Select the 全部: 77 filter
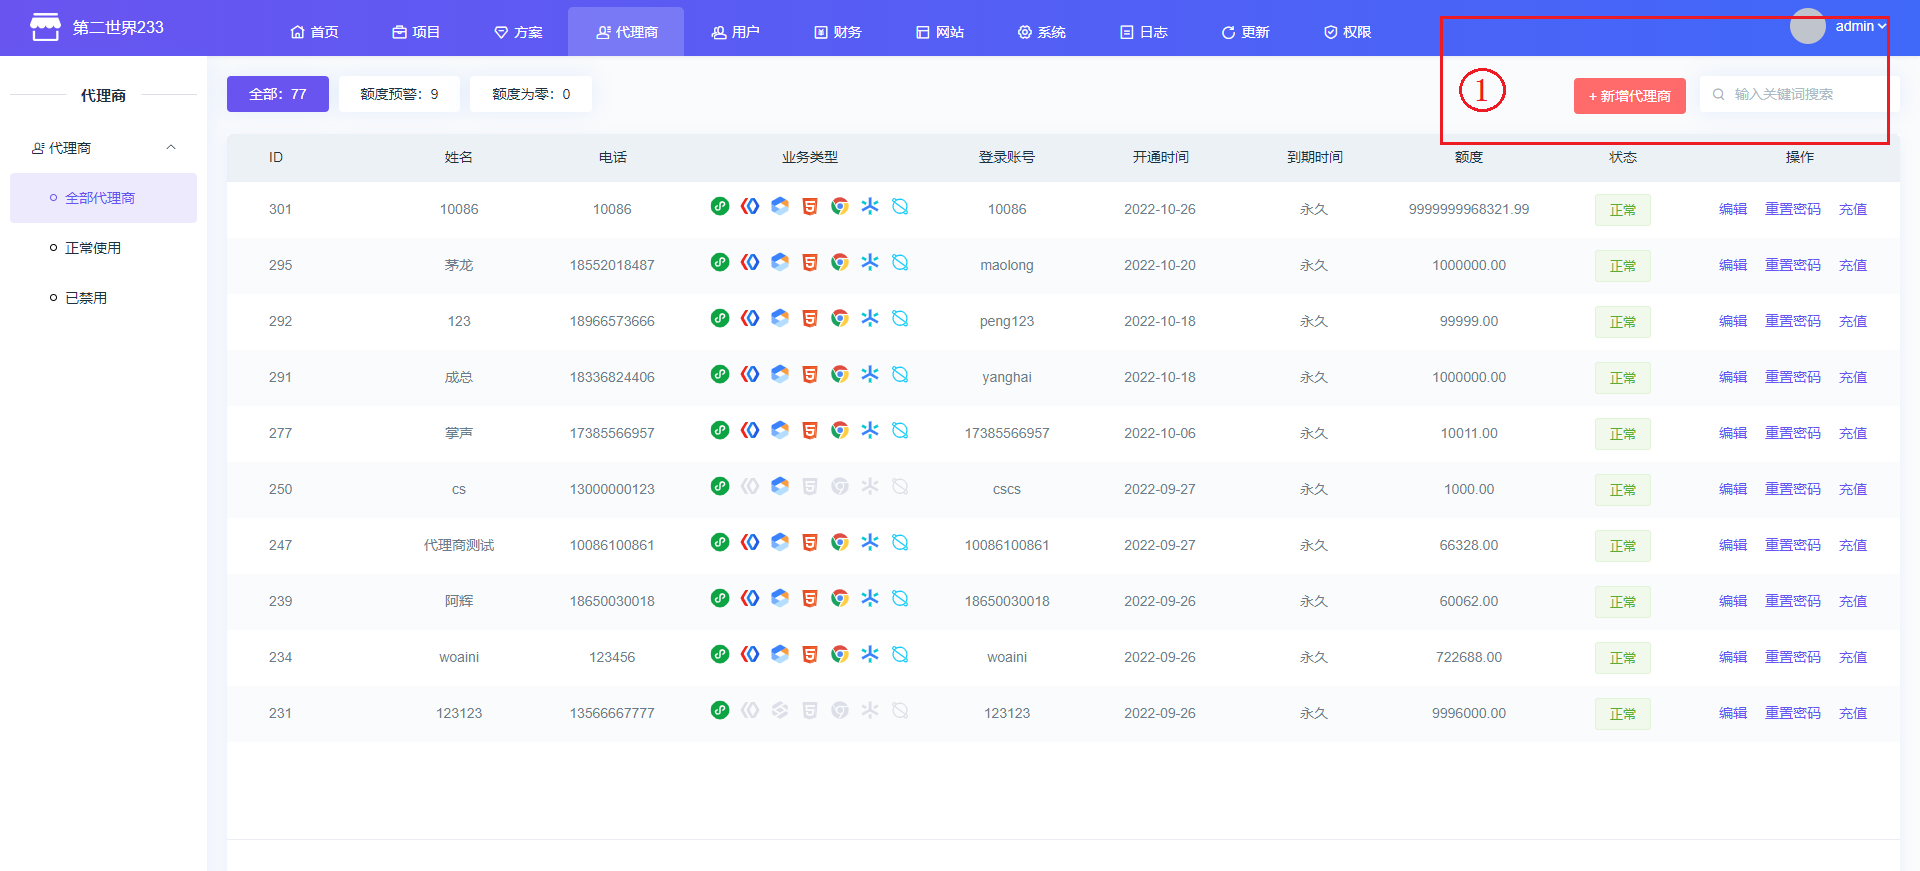1920x871 pixels. point(278,94)
